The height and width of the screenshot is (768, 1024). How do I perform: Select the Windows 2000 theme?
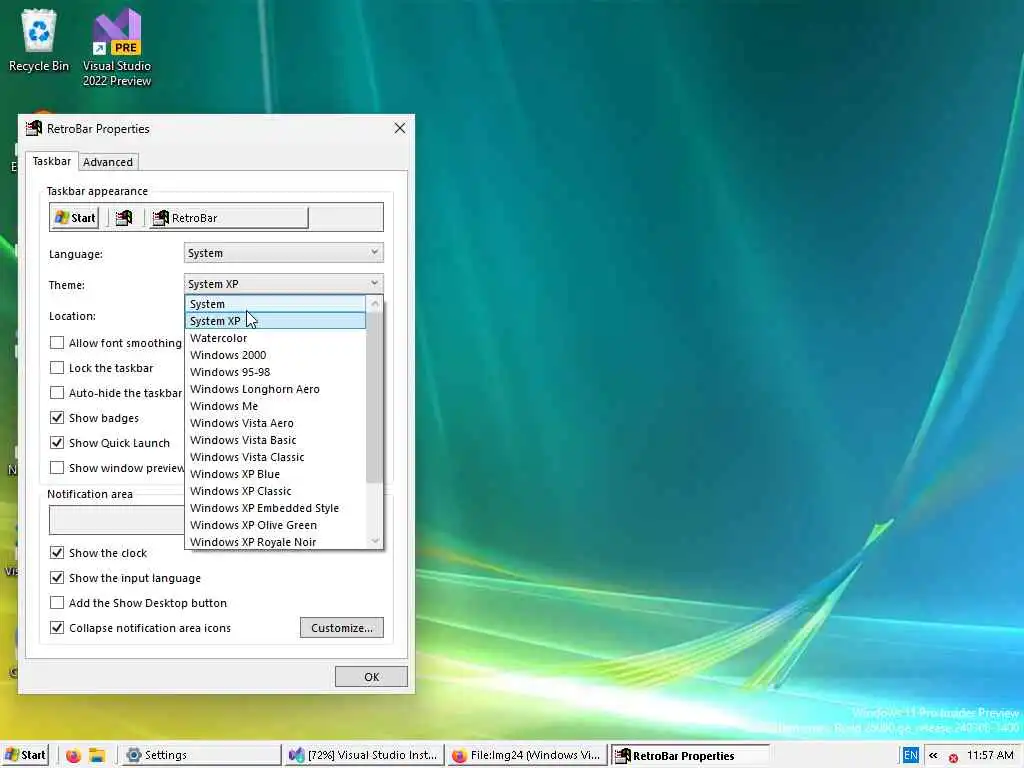[x=276, y=355]
